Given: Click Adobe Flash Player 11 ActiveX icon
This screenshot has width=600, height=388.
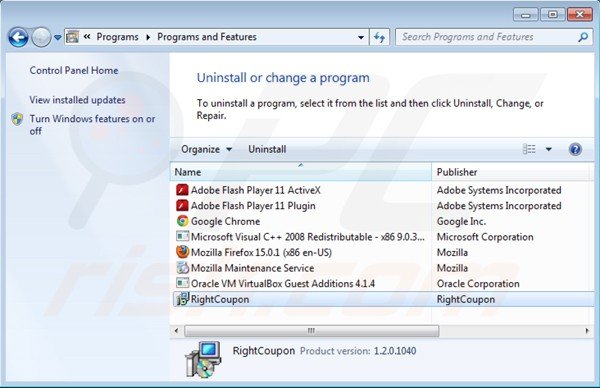Looking at the screenshot, I should pyautogui.click(x=182, y=190).
